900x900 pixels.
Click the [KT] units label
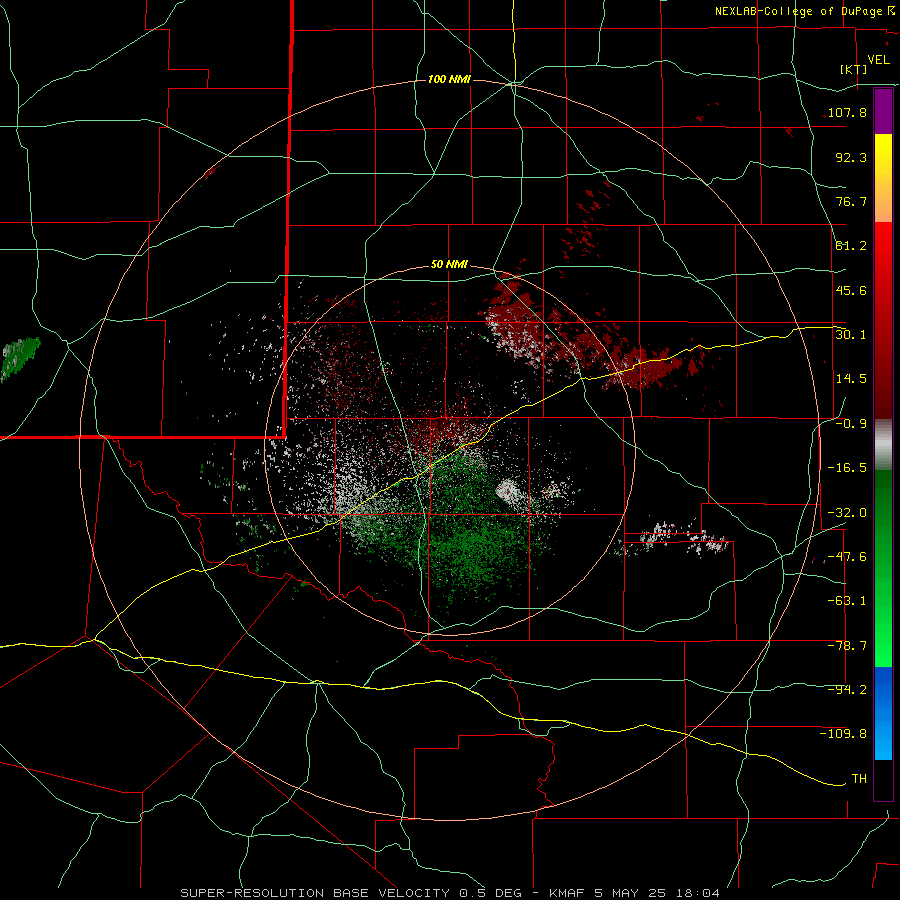pos(854,69)
